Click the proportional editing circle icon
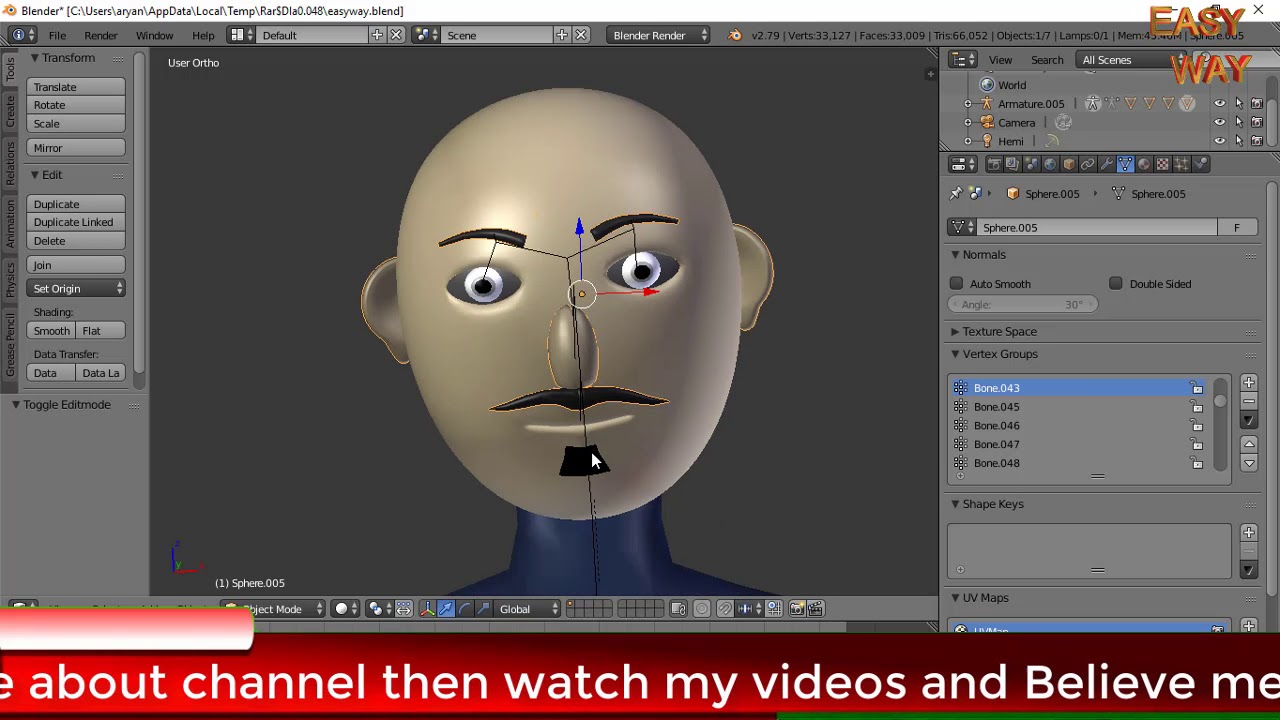 (x=701, y=609)
